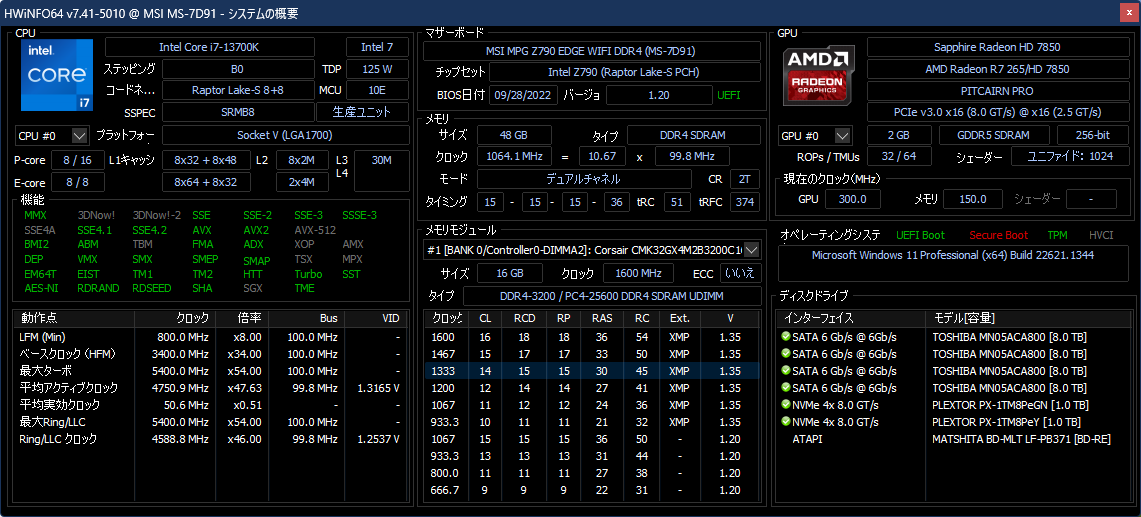The height and width of the screenshot is (517, 1141).
Task: Click the AMD Radeon Graphics logo
Action: pos(819,75)
